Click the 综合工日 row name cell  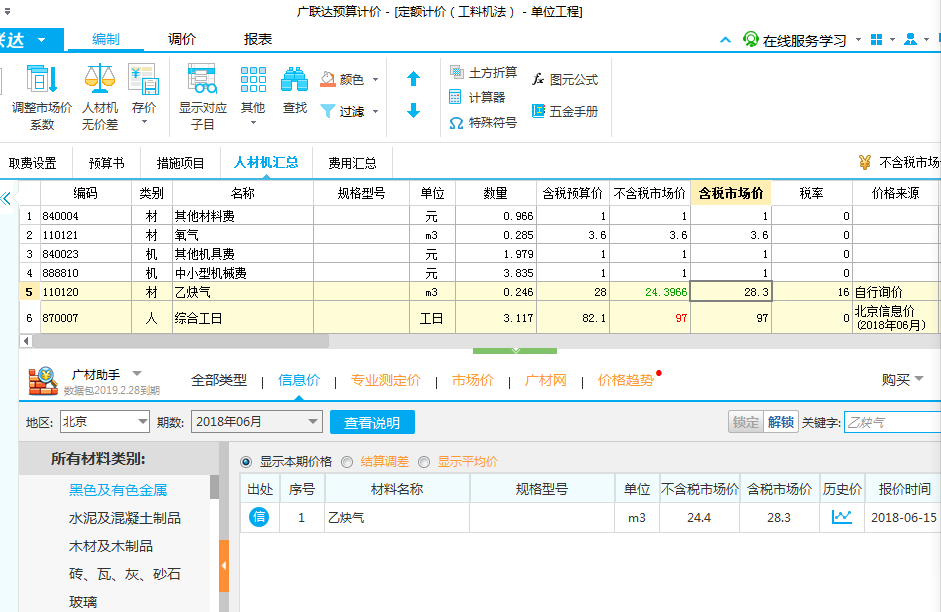(242, 317)
